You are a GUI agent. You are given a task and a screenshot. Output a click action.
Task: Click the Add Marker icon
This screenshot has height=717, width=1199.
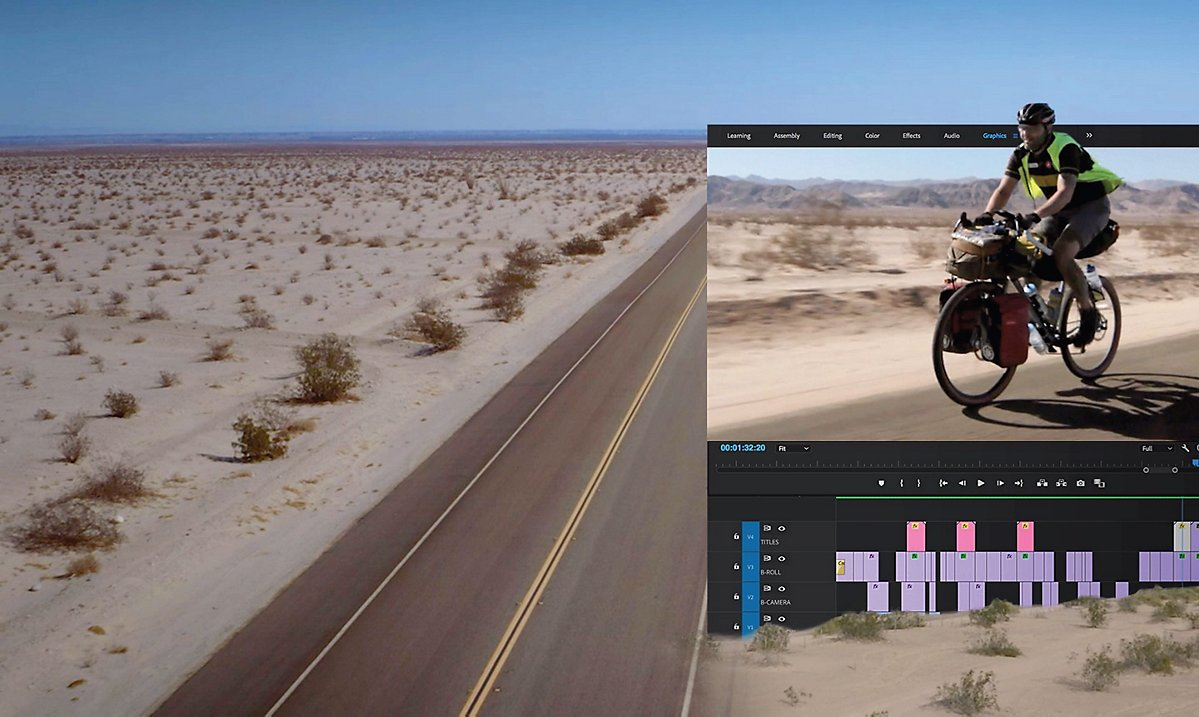pos(881,483)
